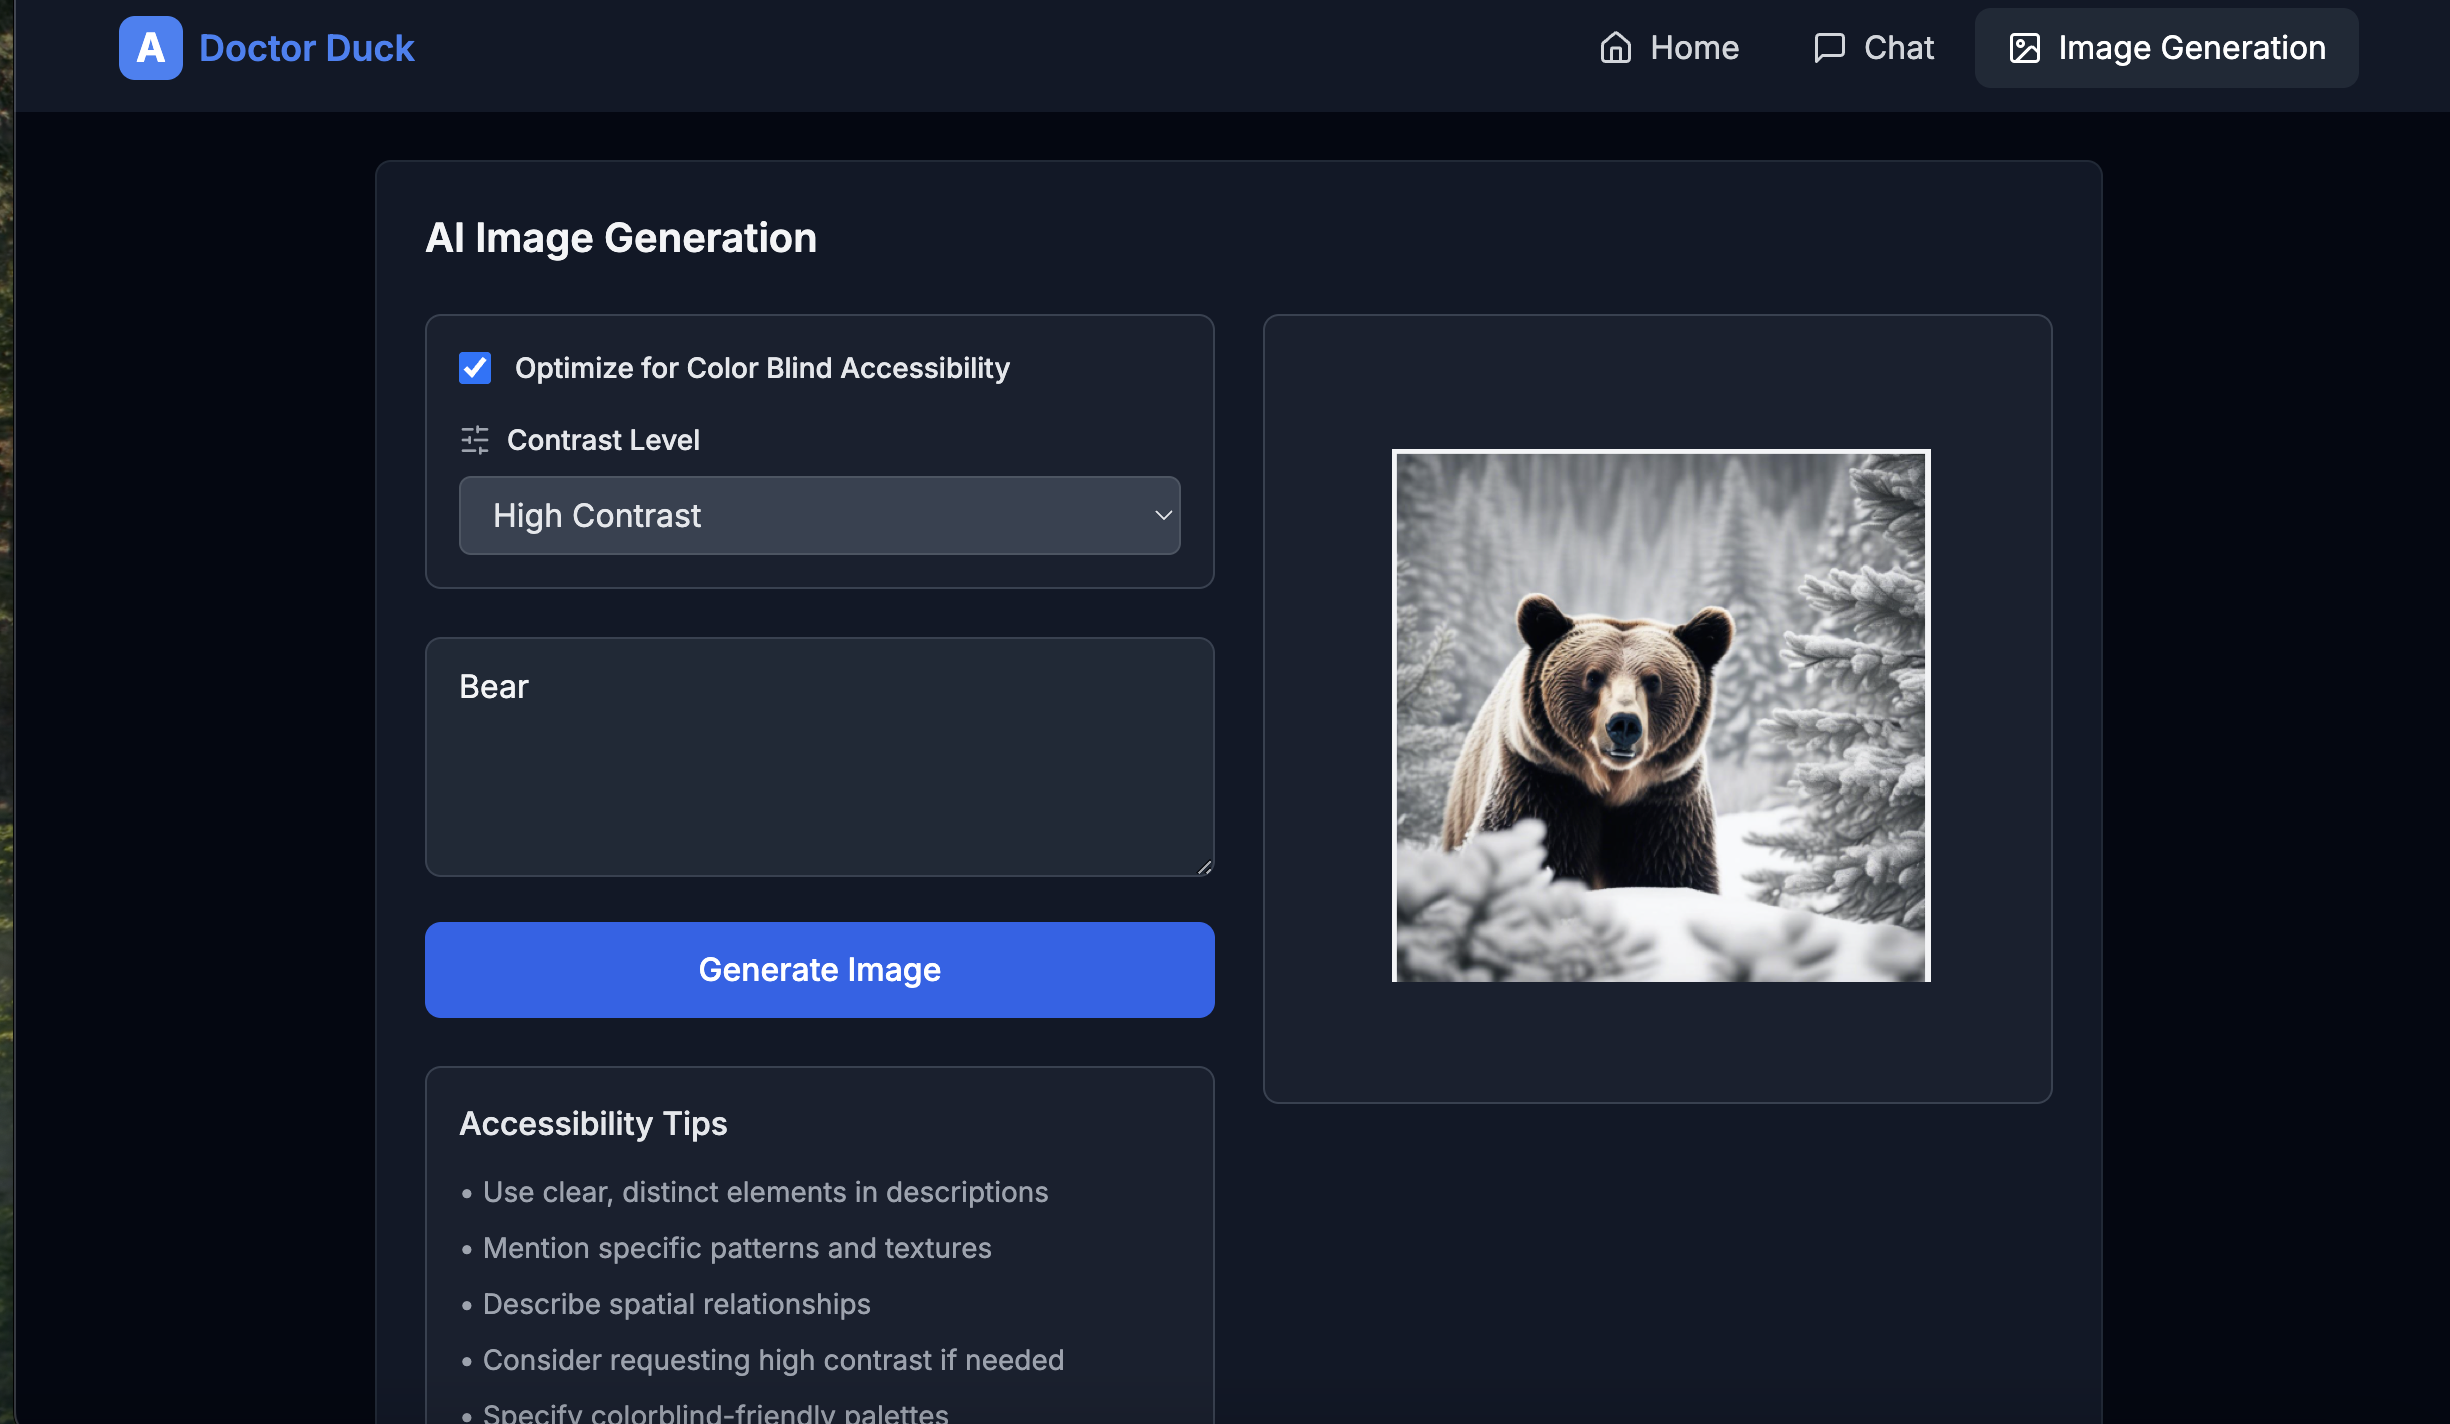Image resolution: width=2450 pixels, height=1424 pixels.
Task: Click the Accessibility Tips heading
Action: 593,1124
